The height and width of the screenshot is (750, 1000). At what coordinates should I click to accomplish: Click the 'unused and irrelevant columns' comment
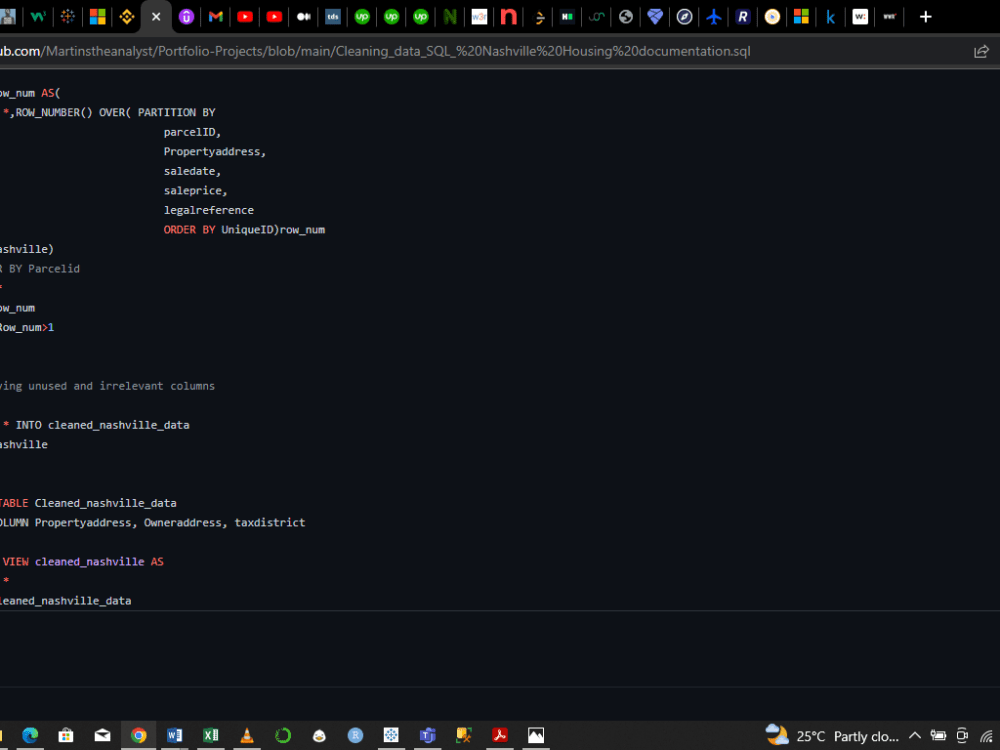coord(121,386)
